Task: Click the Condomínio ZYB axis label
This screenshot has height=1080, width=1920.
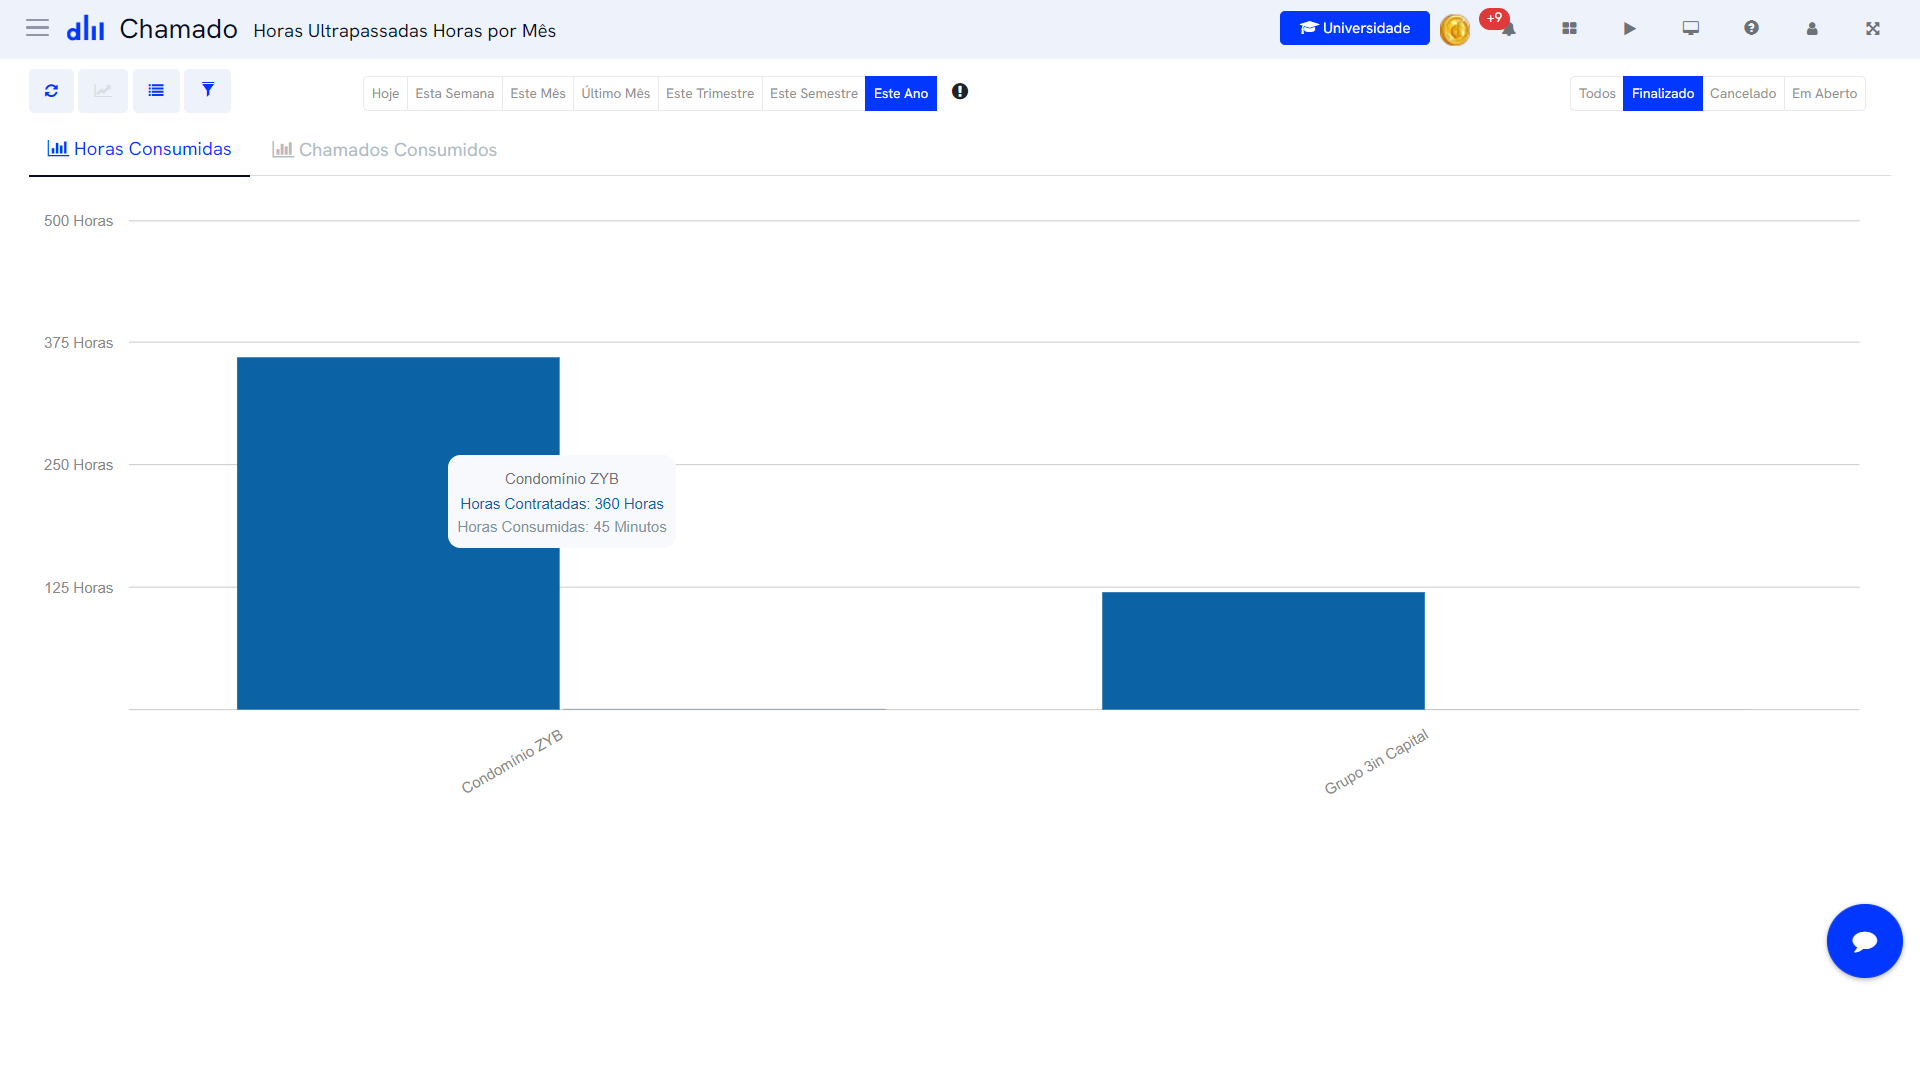Action: click(x=512, y=762)
